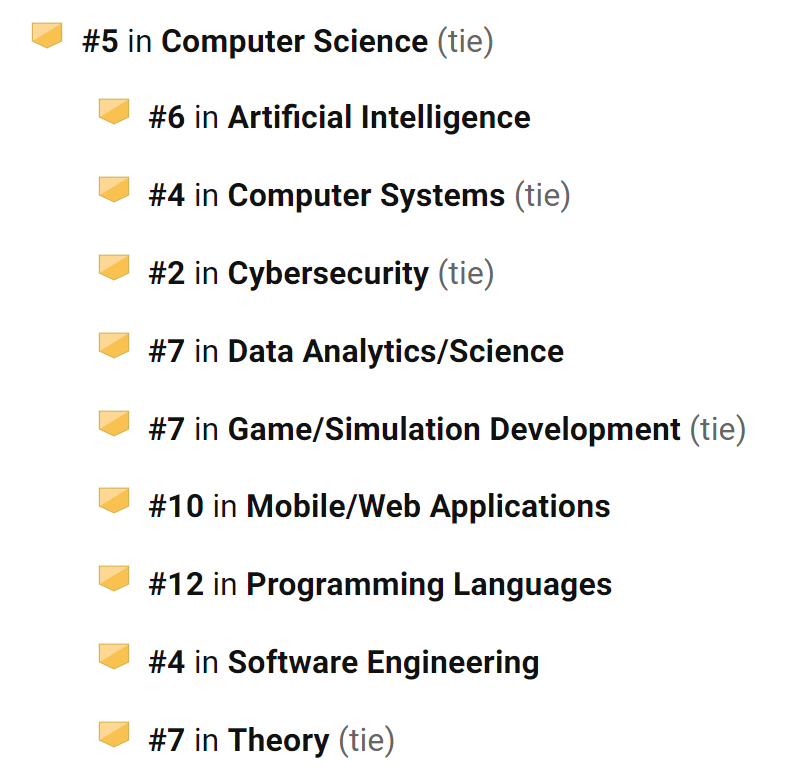Select the badge icon next to Theory
The width and height of the screenshot is (785, 779).
pos(114,734)
